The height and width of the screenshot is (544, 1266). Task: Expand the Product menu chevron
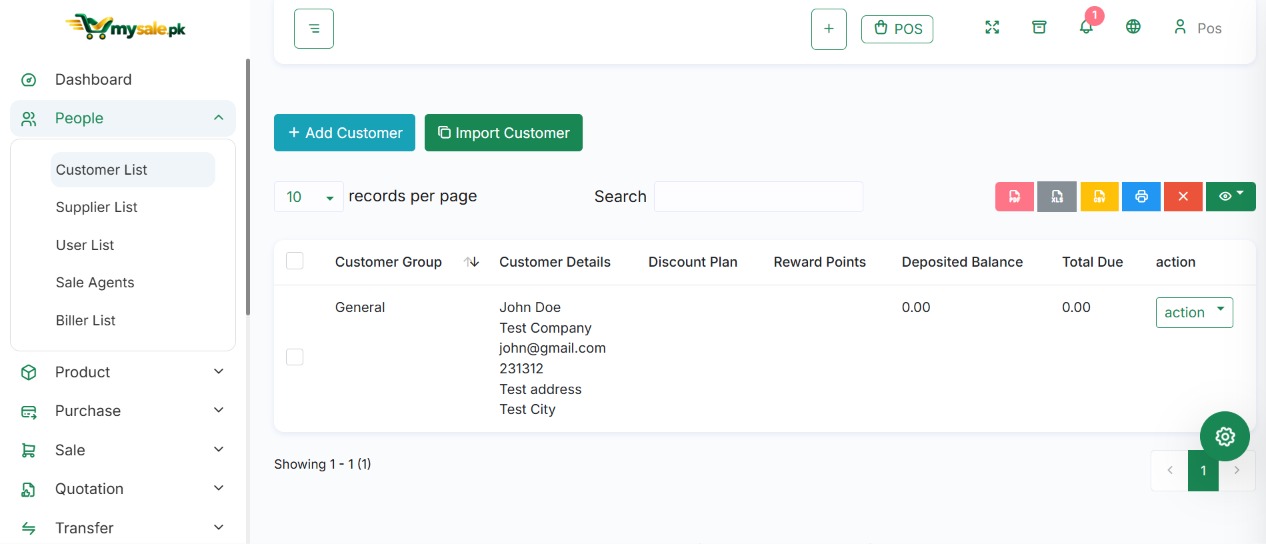point(218,372)
